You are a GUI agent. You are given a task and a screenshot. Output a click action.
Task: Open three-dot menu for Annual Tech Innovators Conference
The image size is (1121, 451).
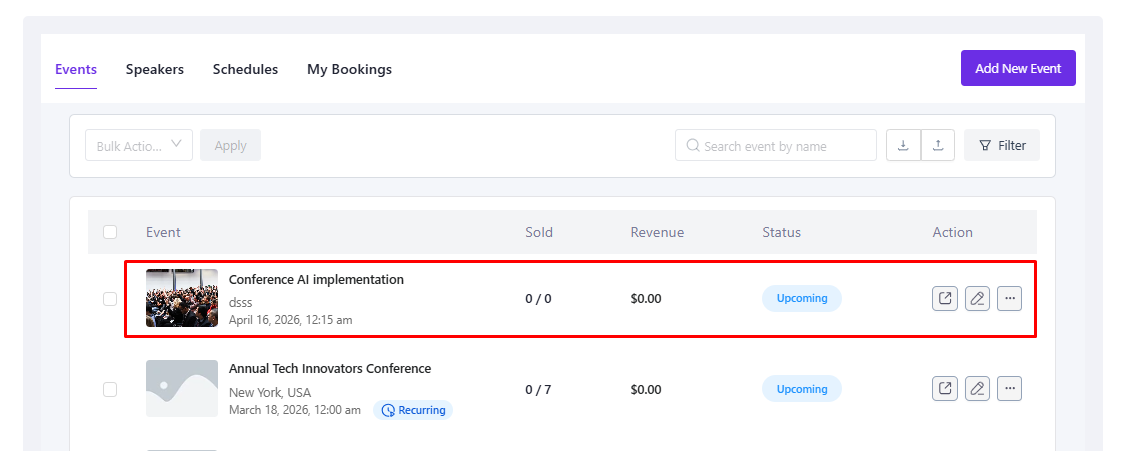tap(1009, 388)
